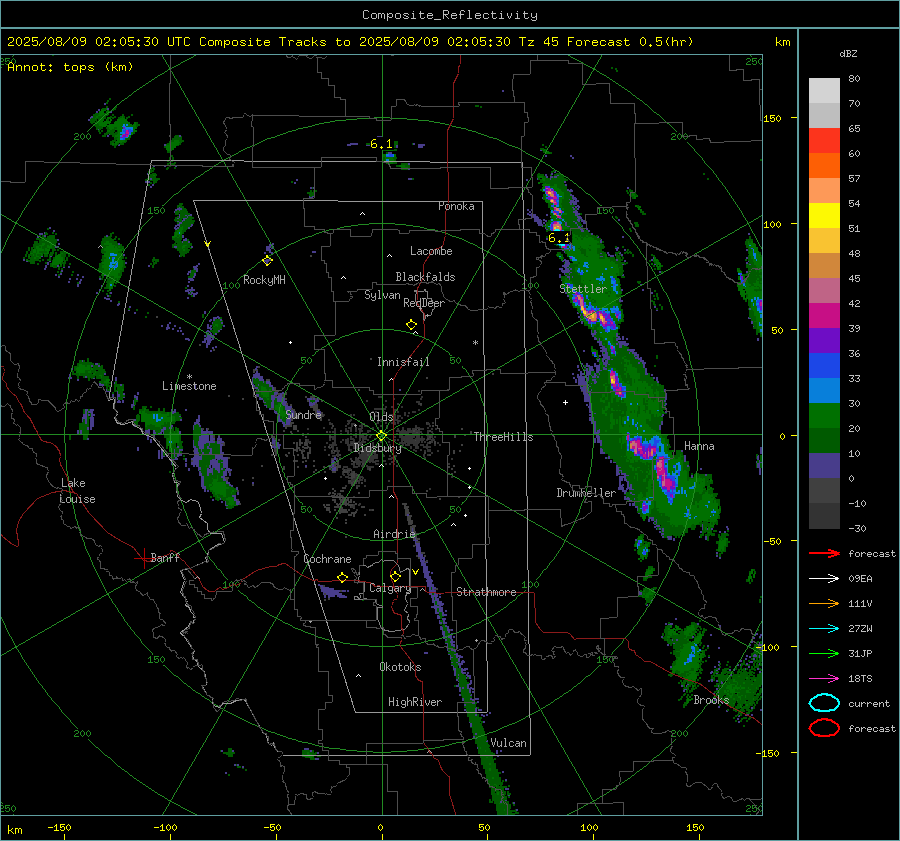Select the purple swatch between 39 and 36

click(824, 340)
